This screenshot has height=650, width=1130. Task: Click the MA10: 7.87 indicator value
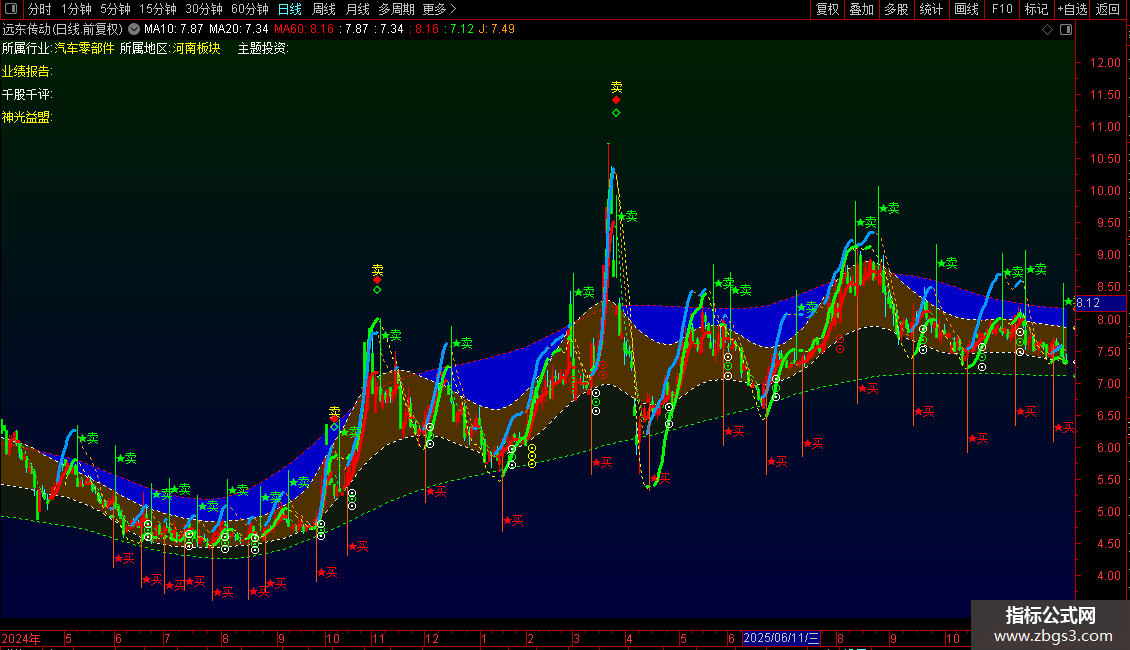click(174, 29)
